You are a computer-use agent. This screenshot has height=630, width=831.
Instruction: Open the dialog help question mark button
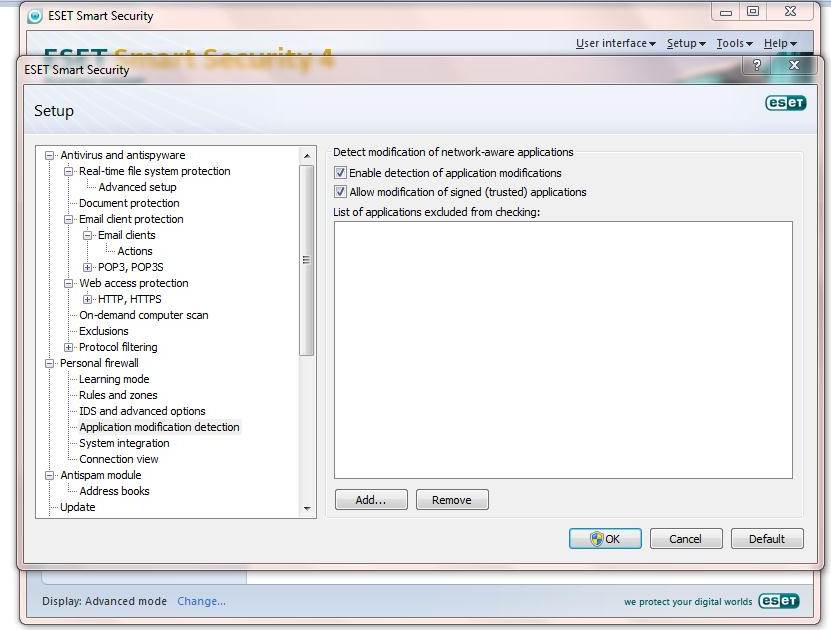tap(757, 65)
